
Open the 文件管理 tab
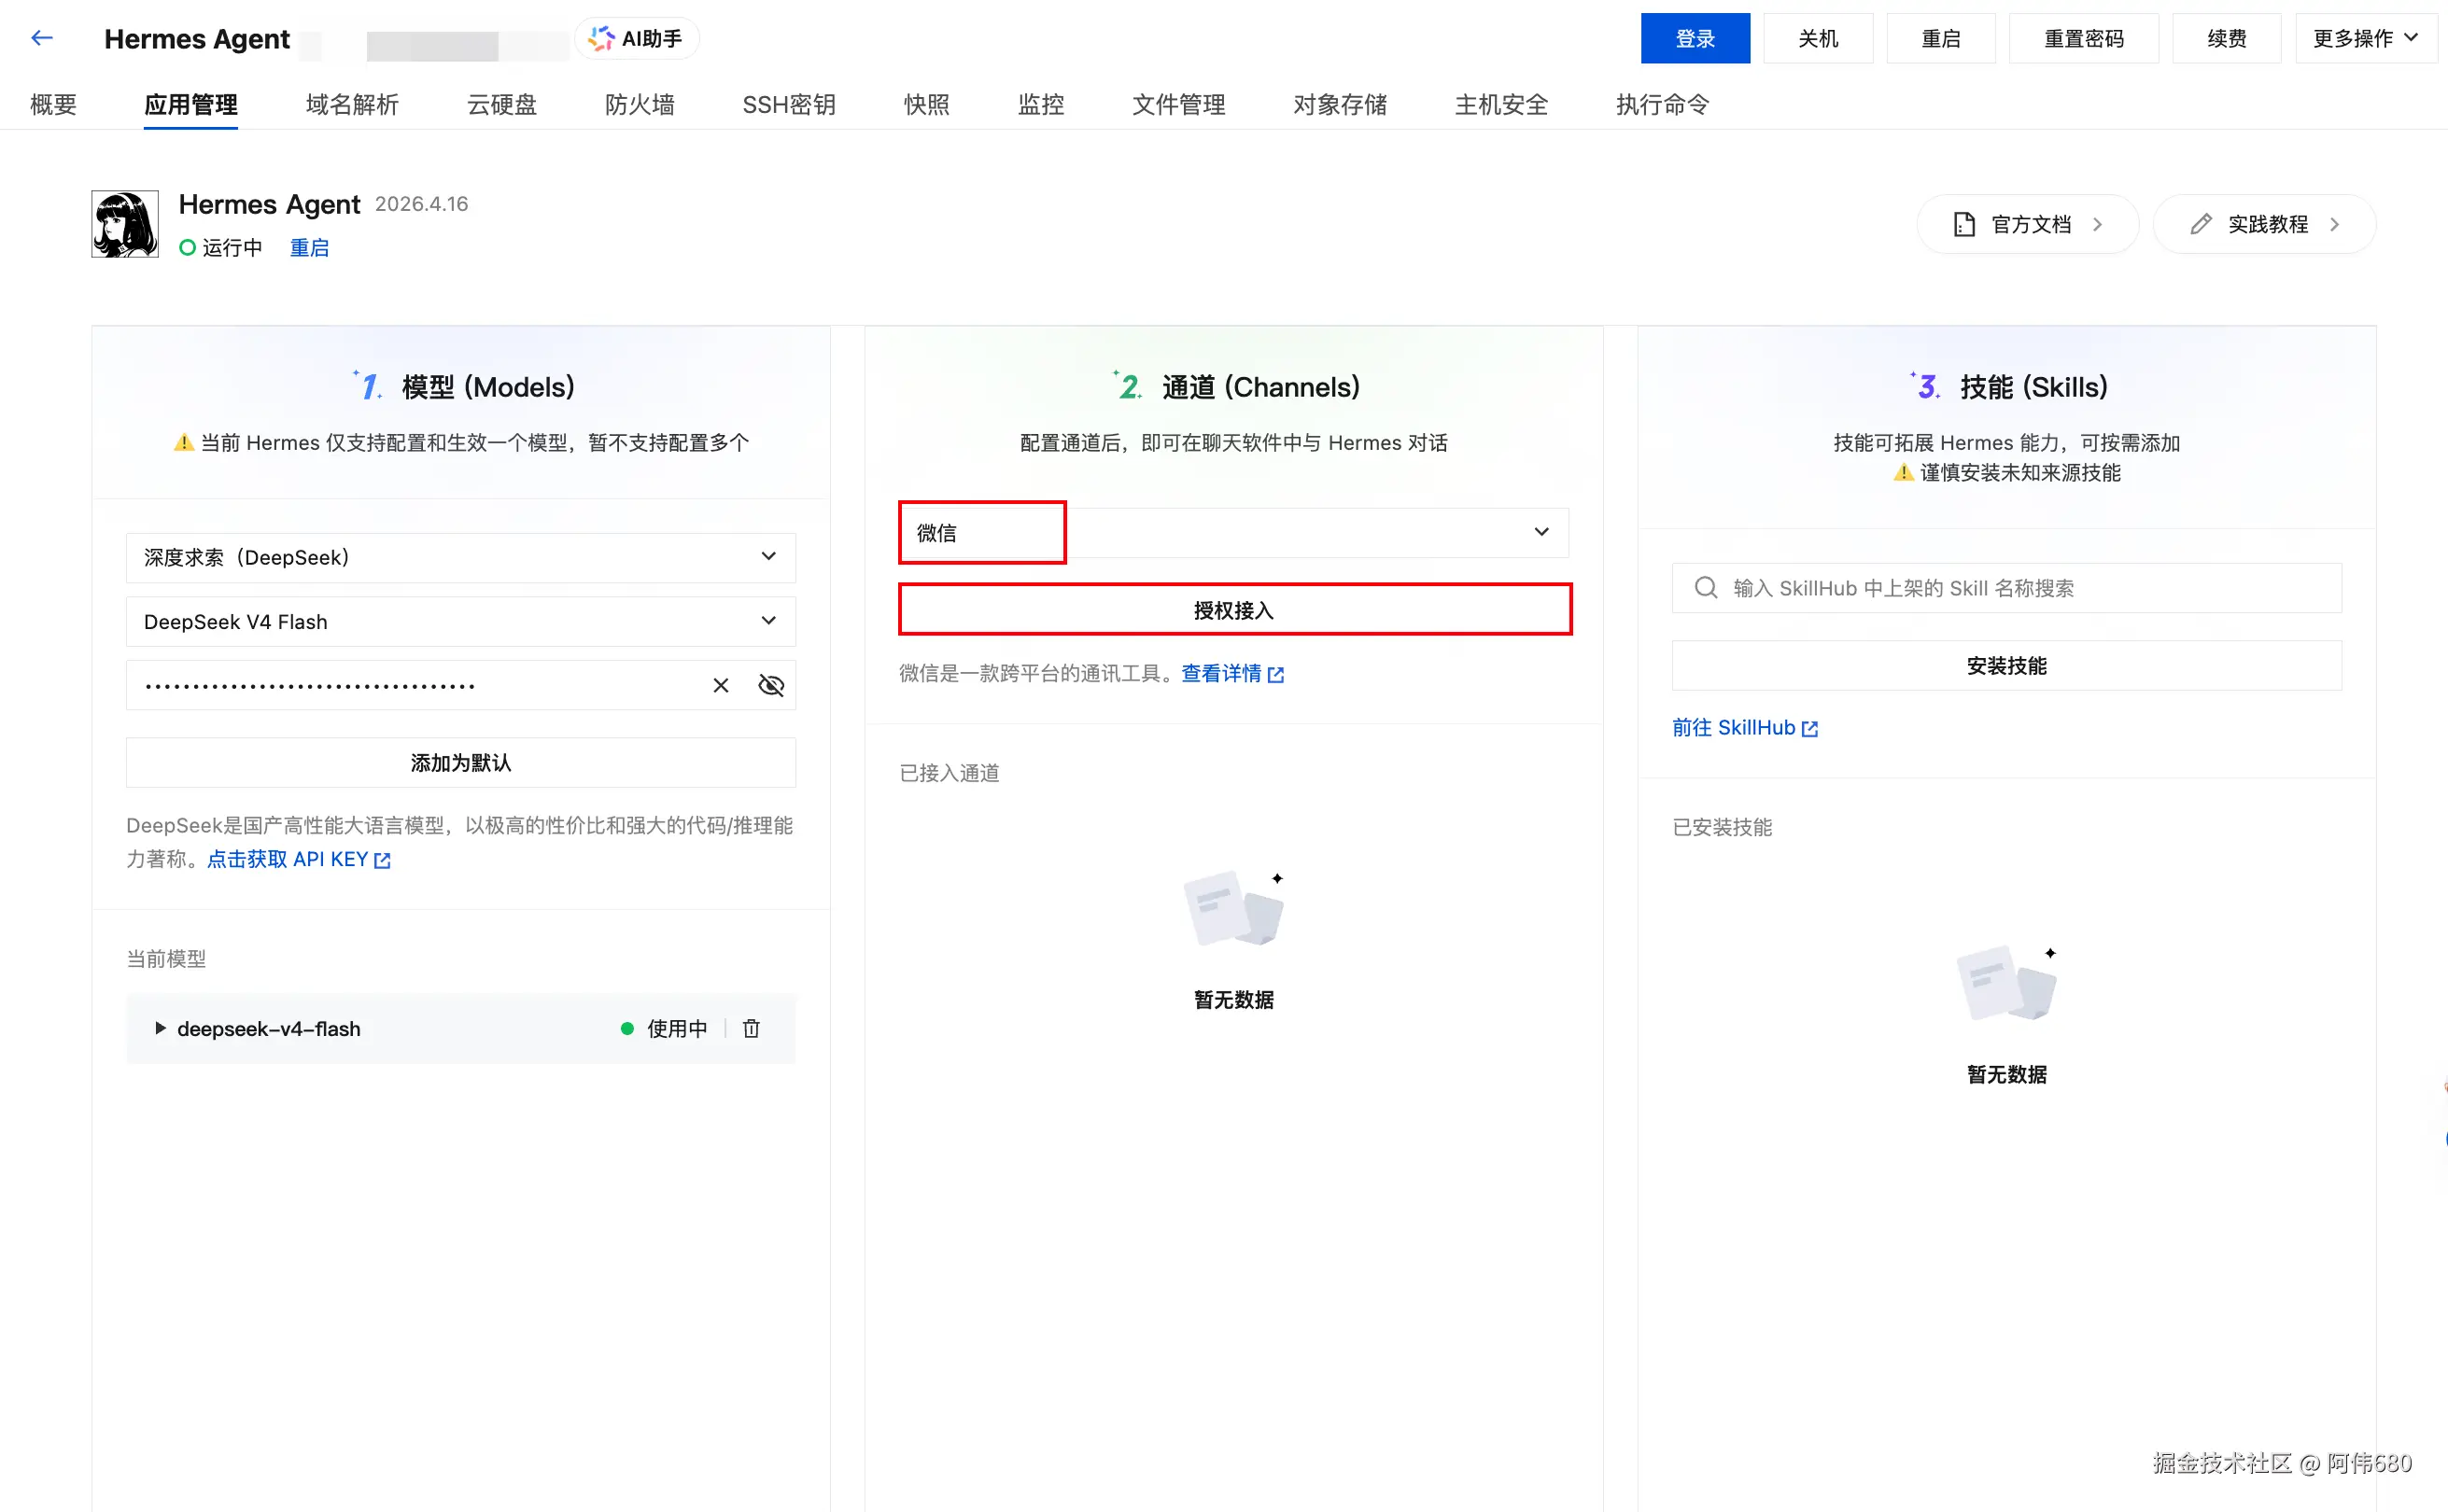coord(1179,104)
